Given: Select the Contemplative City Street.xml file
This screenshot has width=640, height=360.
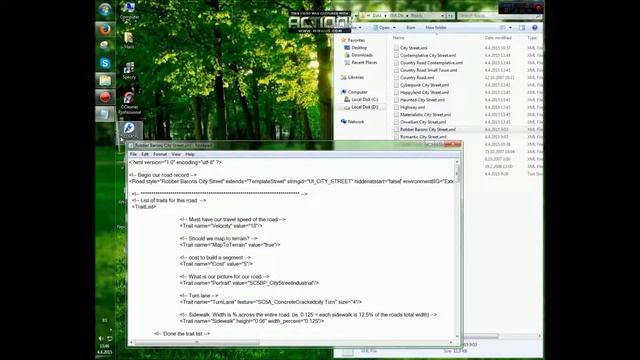Looking at the screenshot, I should coord(428,55).
